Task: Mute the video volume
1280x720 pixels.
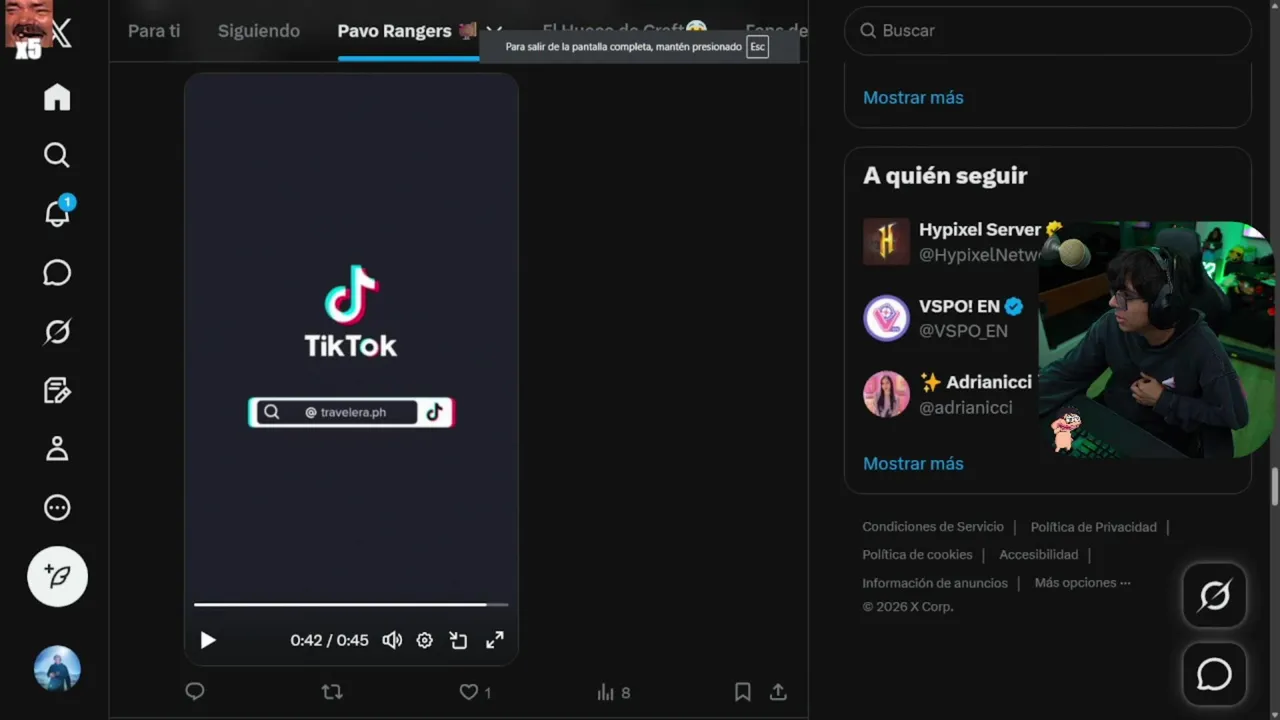Action: pos(392,640)
